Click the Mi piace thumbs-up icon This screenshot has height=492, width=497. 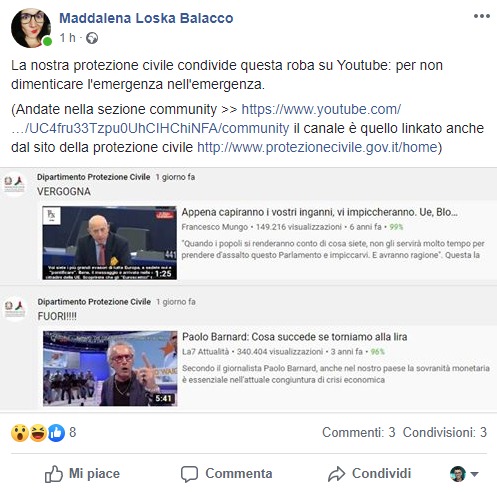(54, 474)
